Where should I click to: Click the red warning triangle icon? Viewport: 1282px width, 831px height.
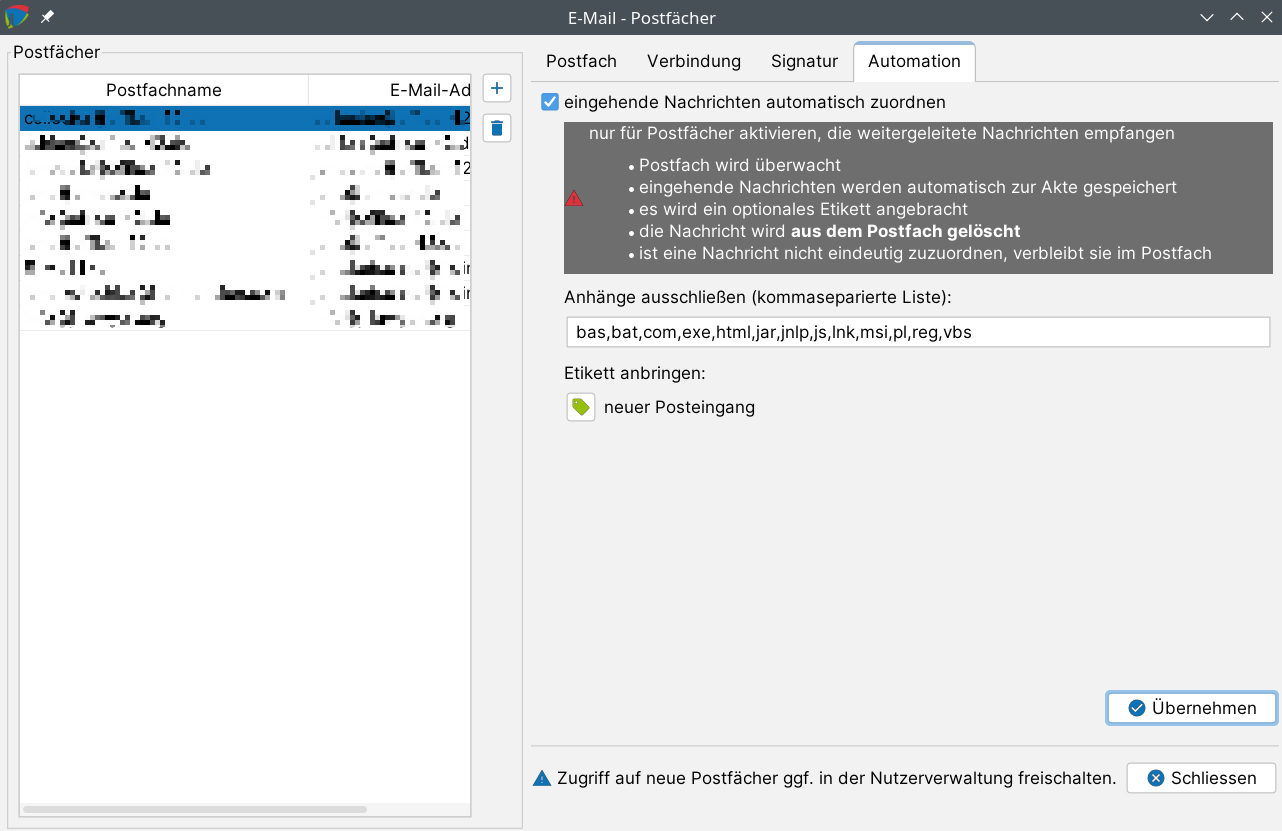(574, 199)
